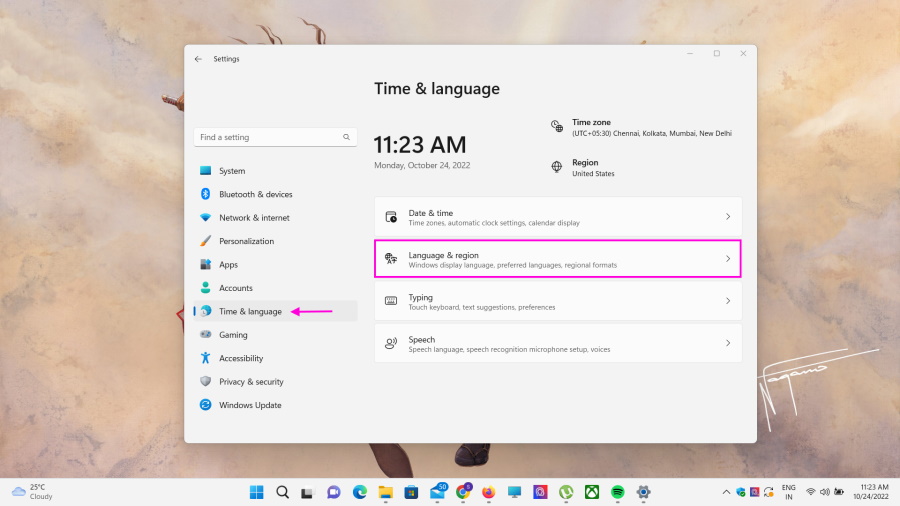Click the Windows Update icon in sidebar
900x506 pixels.
(205, 405)
